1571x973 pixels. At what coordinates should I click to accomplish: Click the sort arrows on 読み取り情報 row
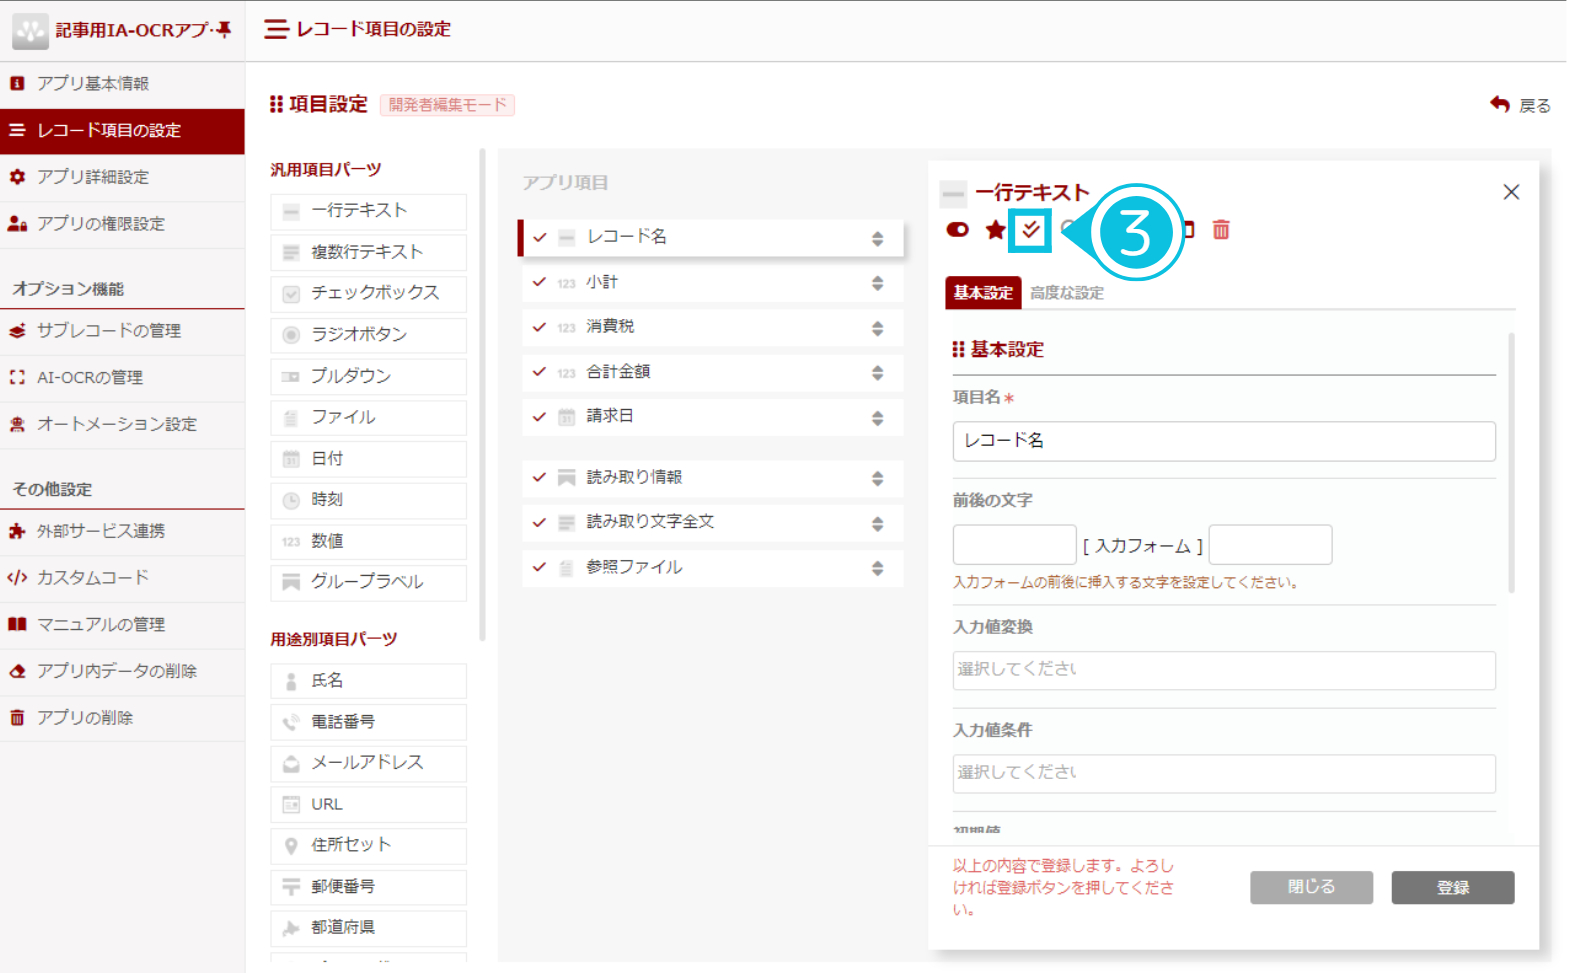tap(877, 479)
